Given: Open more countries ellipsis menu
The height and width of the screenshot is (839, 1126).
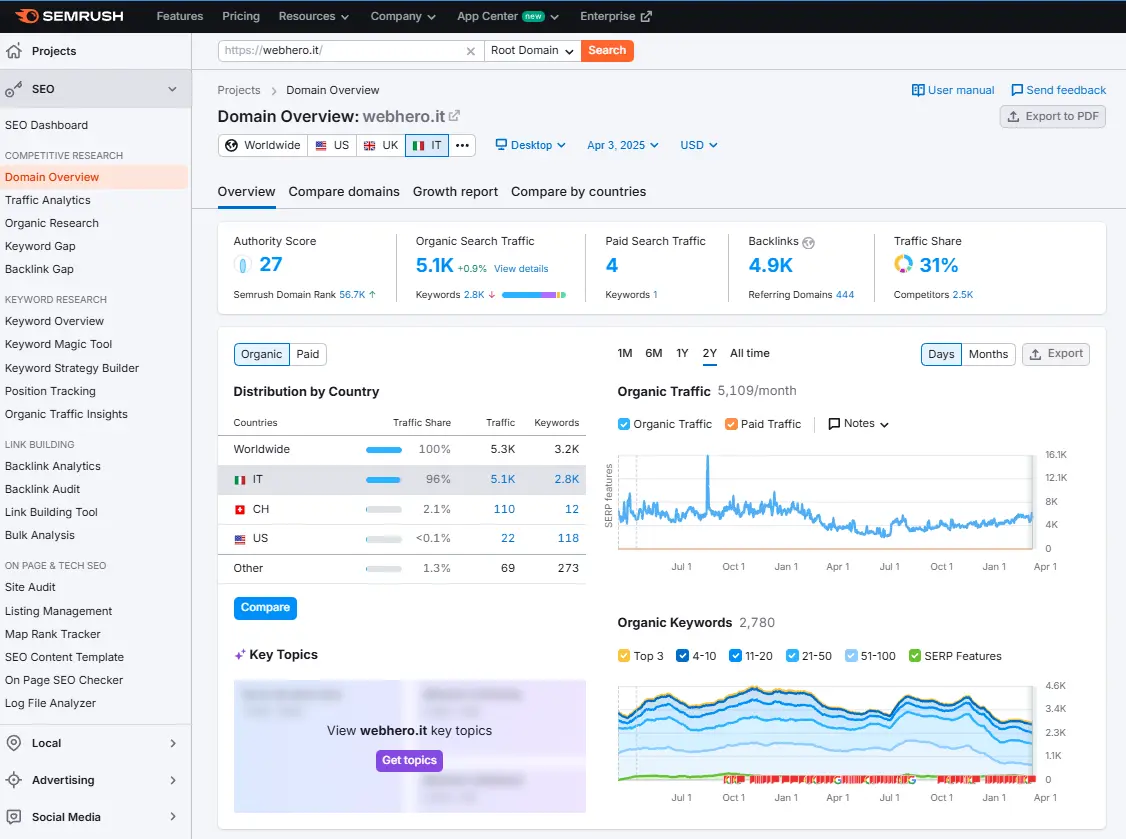Looking at the screenshot, I should [x=462, y=145].
